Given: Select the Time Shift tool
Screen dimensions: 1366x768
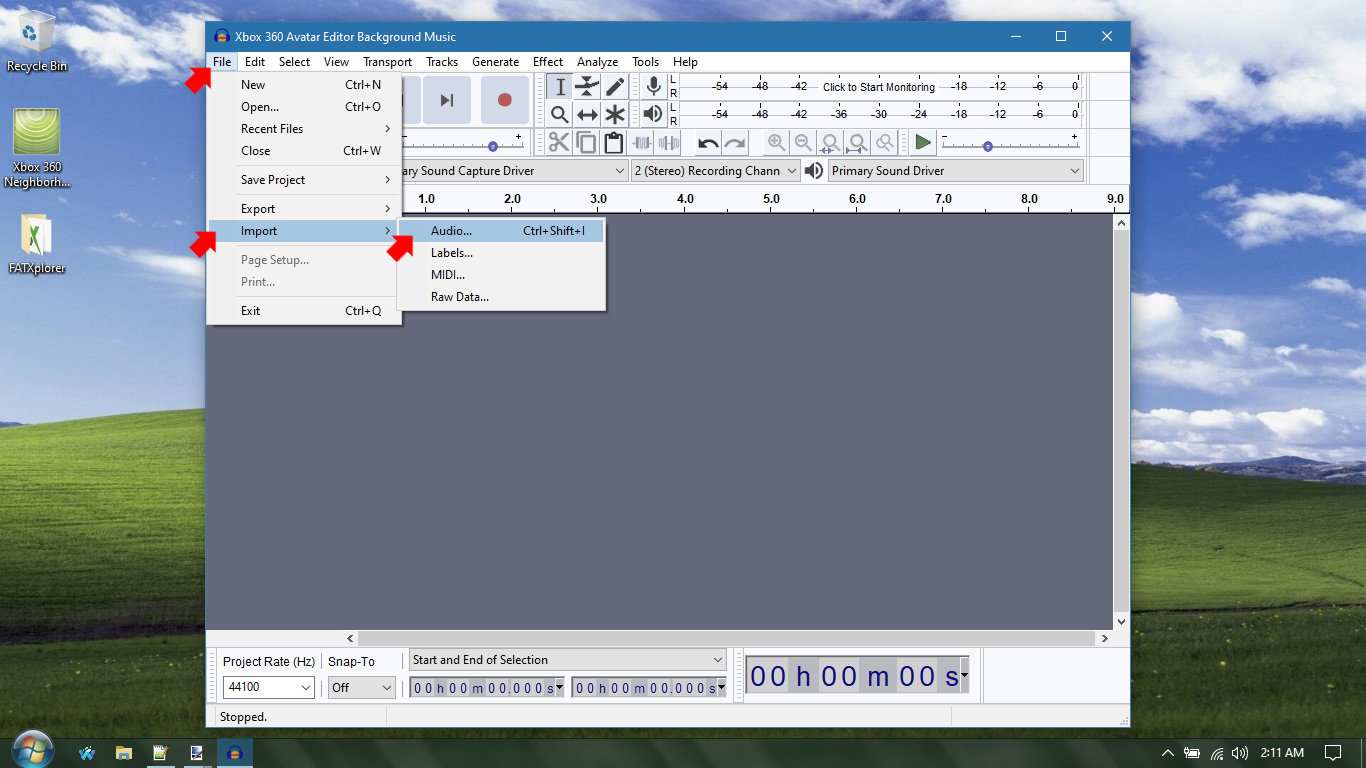Looking at the screenshot, I should click(x=587, y=114).
